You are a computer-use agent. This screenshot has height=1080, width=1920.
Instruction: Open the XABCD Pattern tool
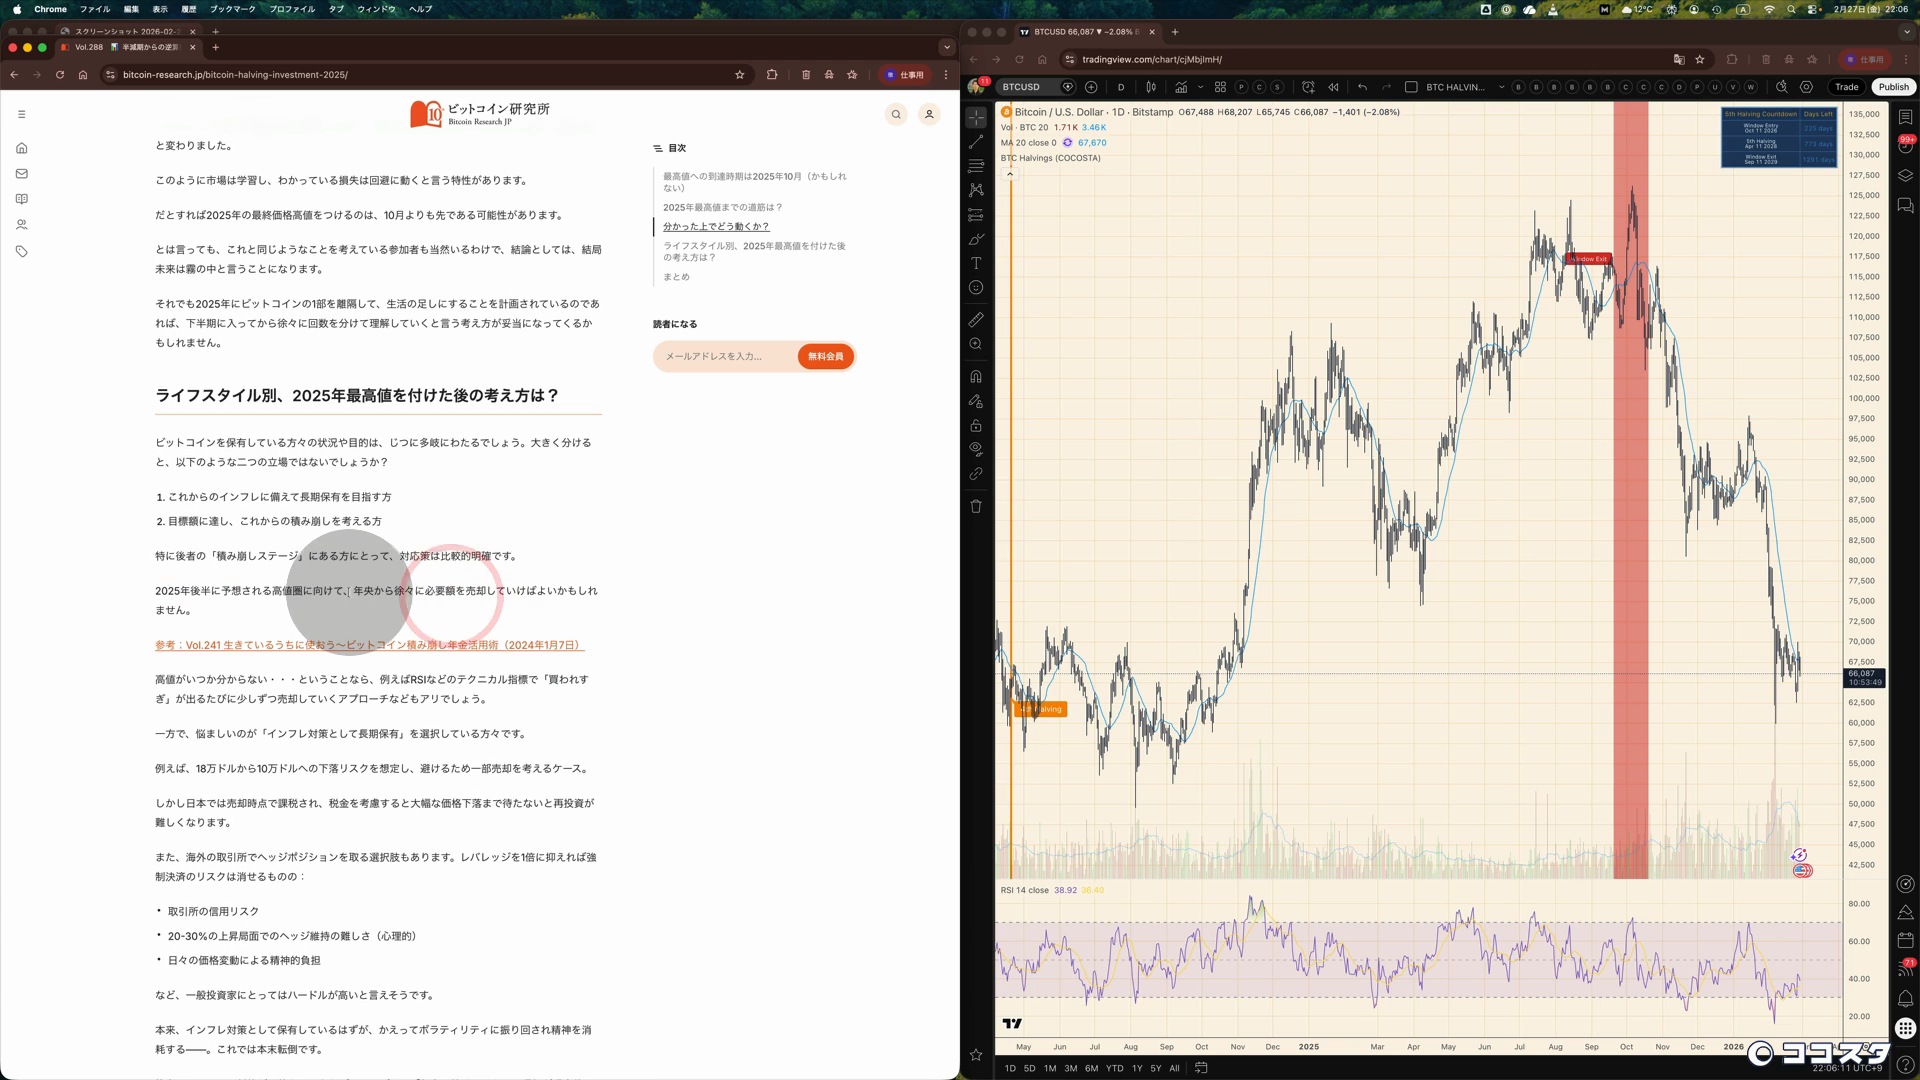click(976, 187)
